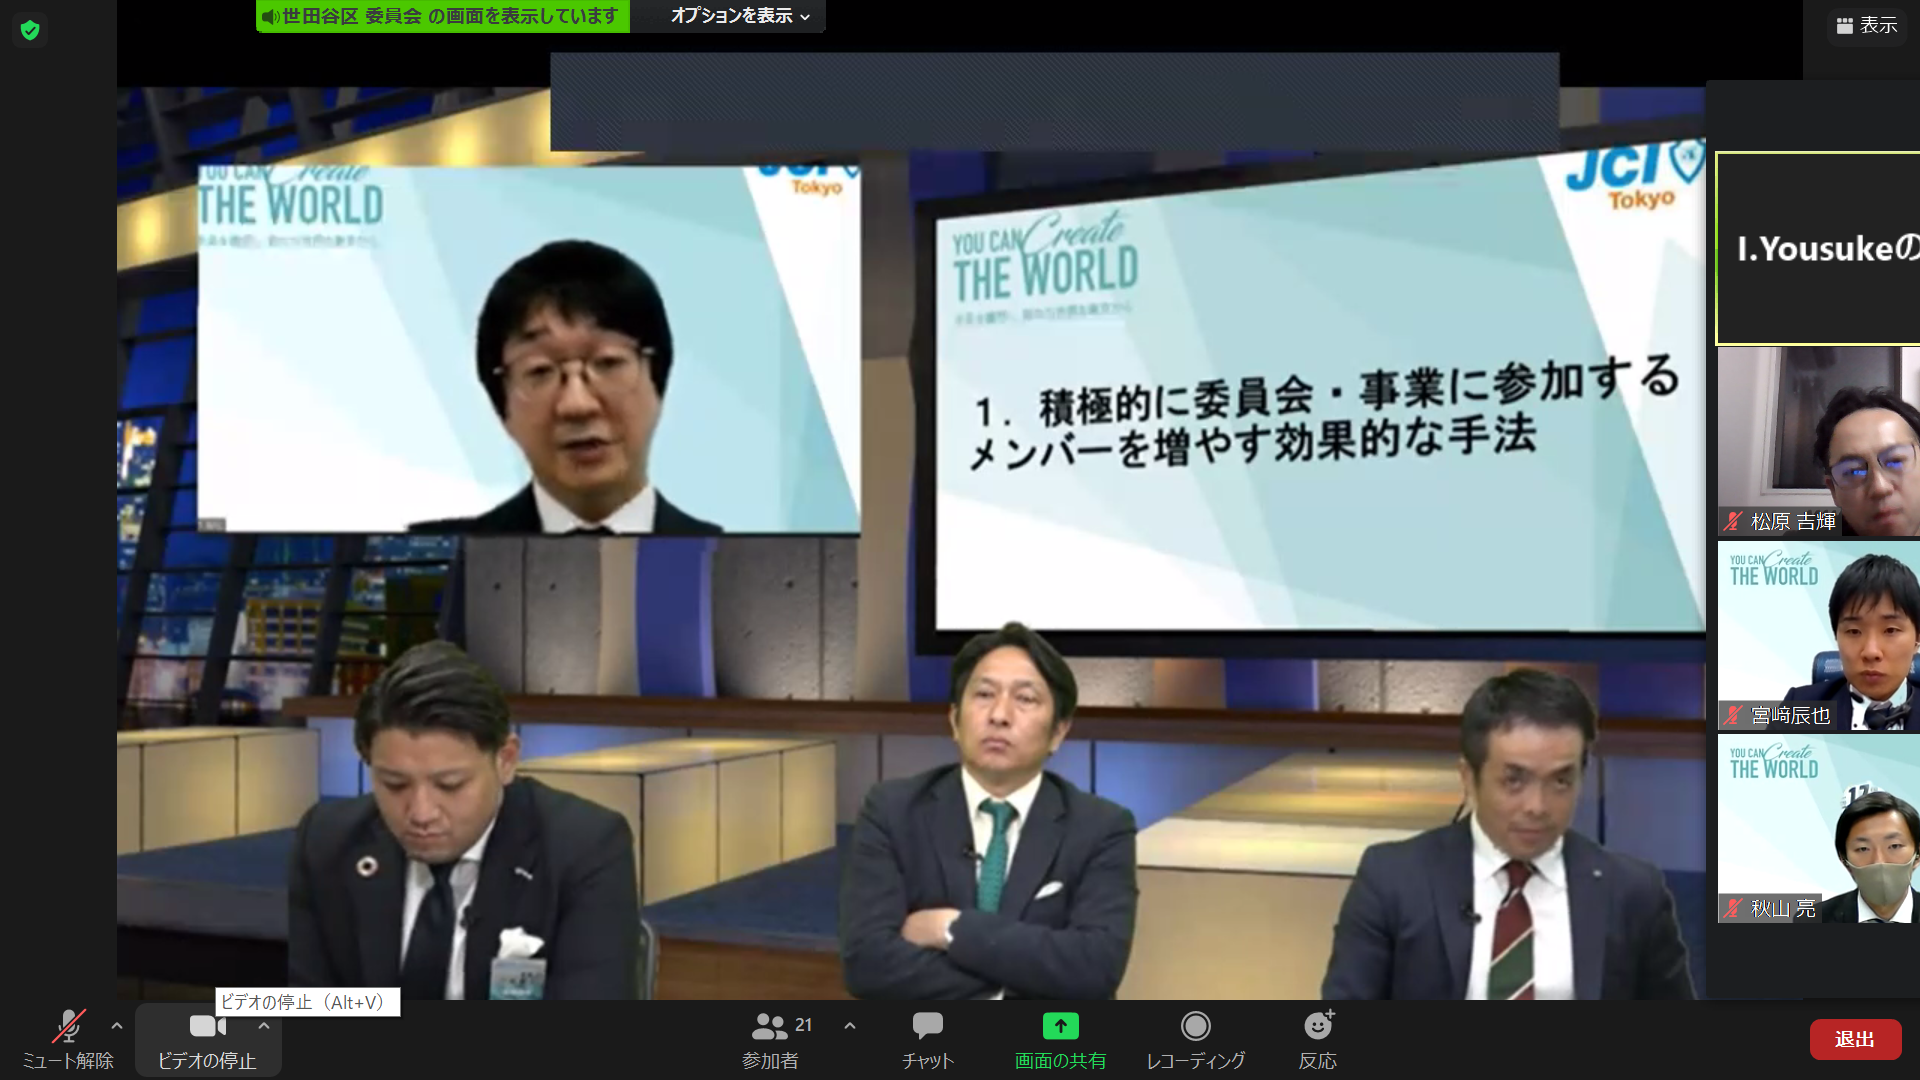
Task: Open the participants (参加者) panel
Action: tap(770, 1026)
